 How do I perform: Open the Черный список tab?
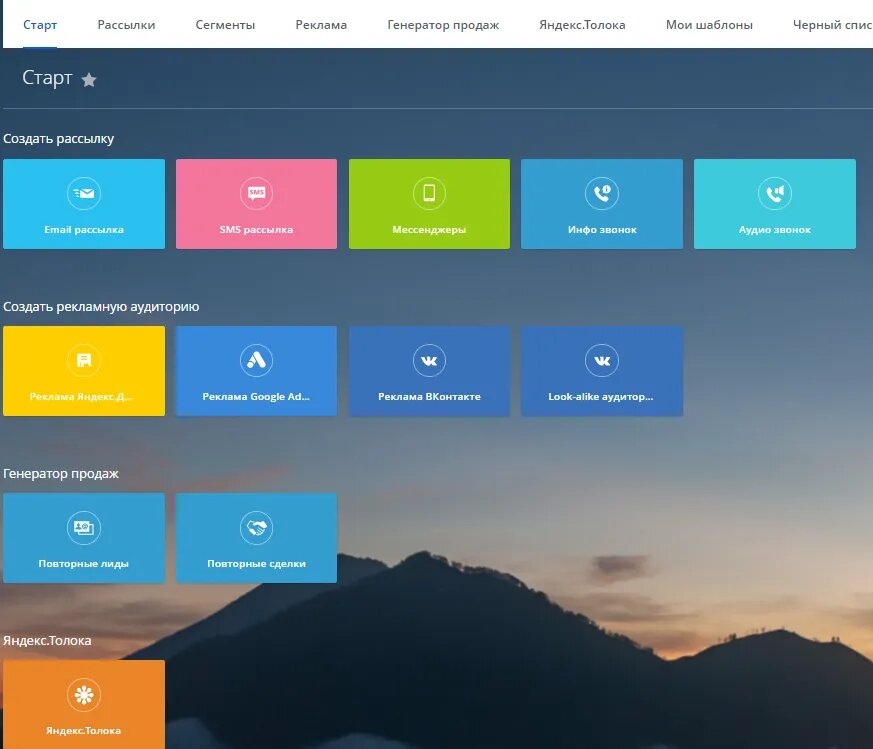(x=832, y=25)
